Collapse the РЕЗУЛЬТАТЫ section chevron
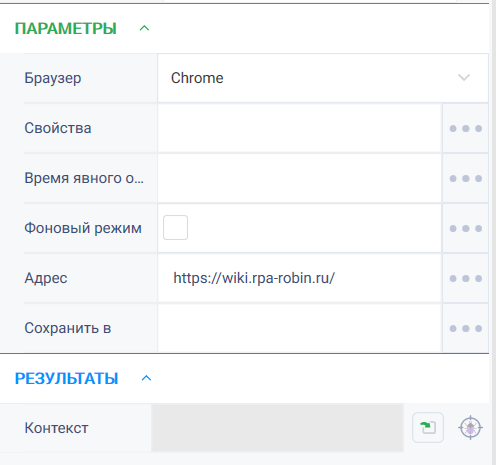Screen dimensions: 496x465 146,378
